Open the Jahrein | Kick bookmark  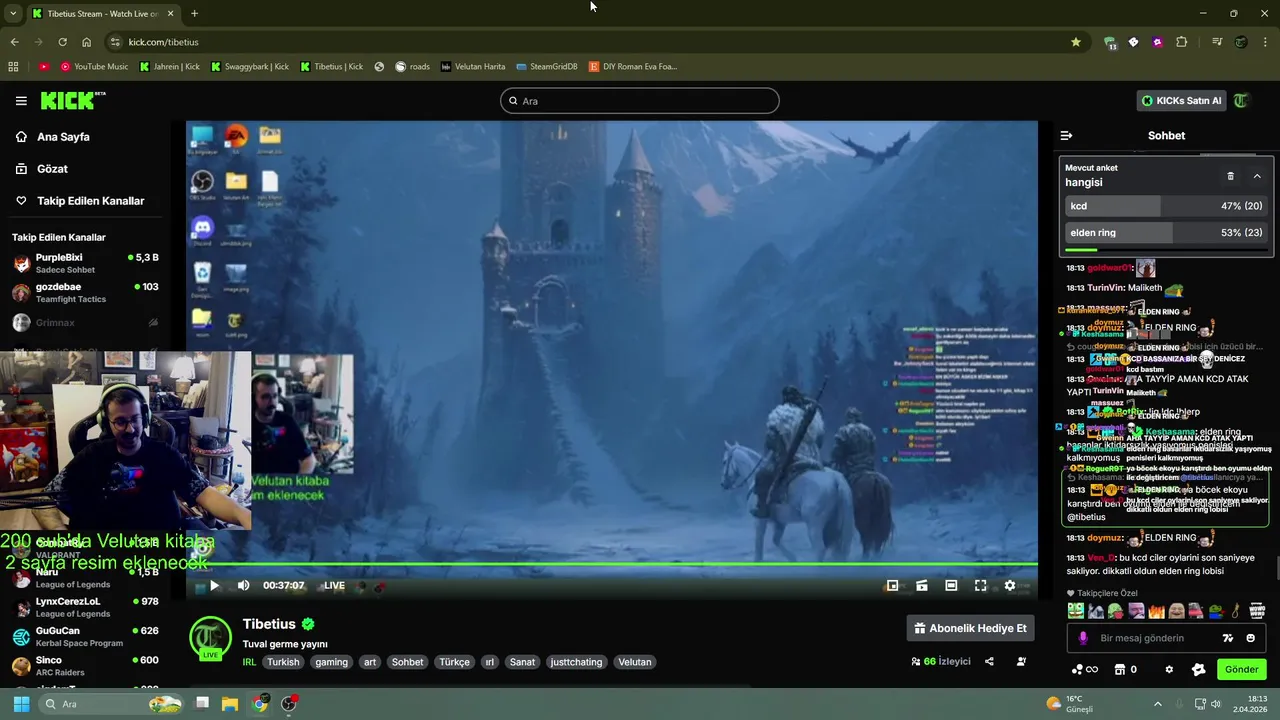coord(169,67)
